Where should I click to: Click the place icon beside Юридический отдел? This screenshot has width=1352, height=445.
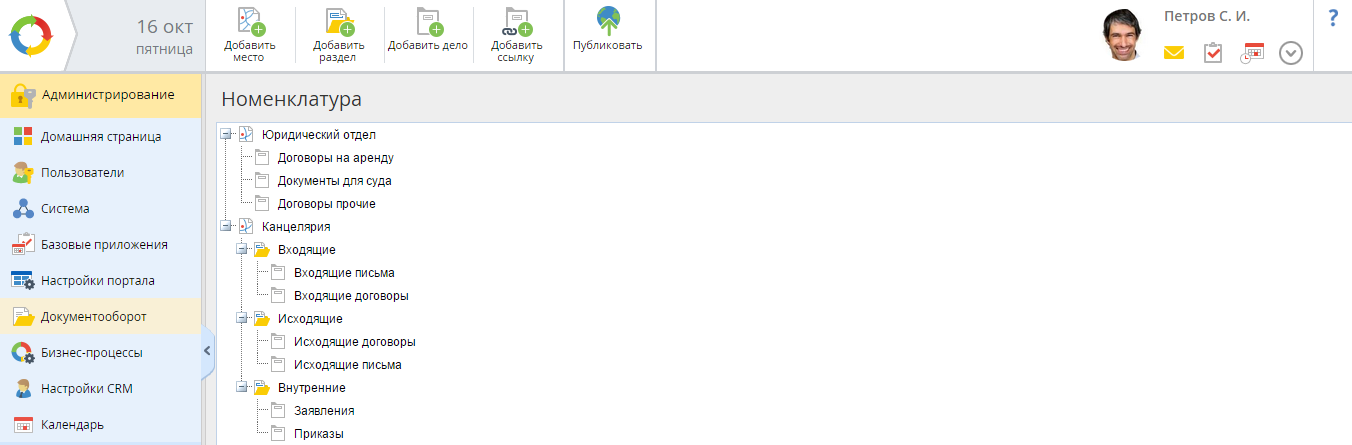[246, 134]
